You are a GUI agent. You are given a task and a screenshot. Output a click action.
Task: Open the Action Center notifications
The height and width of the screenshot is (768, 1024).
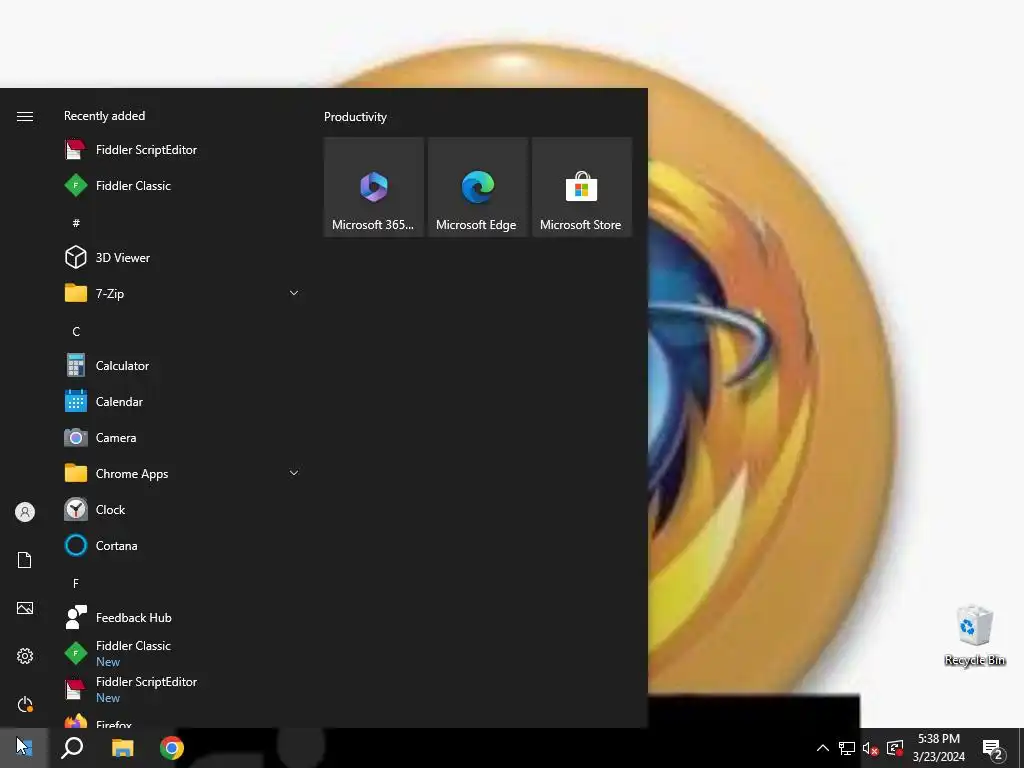(x=993, y=748)
